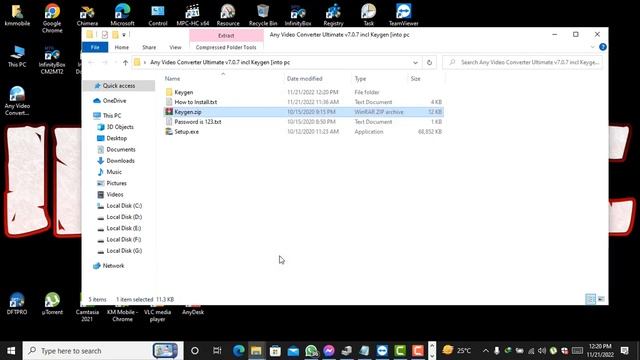Open Local Disk (C:) in navigation pane
This screenshot has height=360, width=640.
click(124, 206)
